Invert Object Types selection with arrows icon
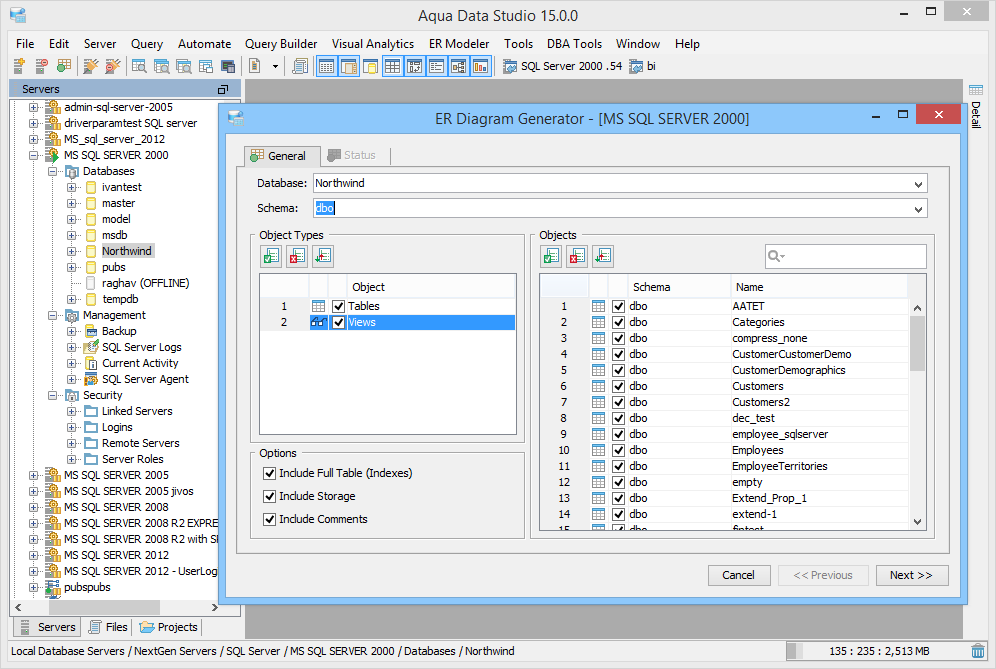Image resolution: width=996 pixels, height=669 pixels. [323, 256]
